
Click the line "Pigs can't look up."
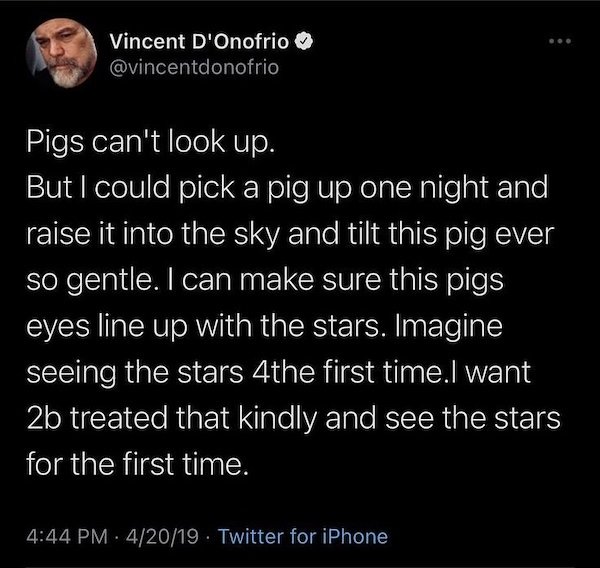click(147, 144)
